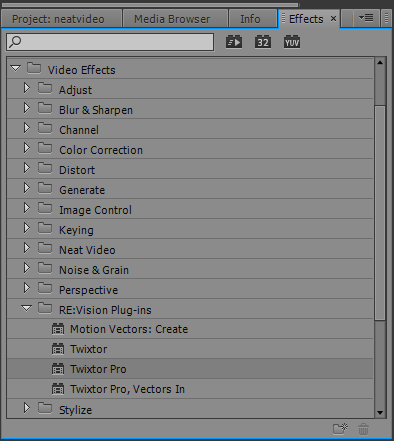Select the Twixtor Pro effect label
This screenshot has width=394, height=441.
(x=98, y=369)
